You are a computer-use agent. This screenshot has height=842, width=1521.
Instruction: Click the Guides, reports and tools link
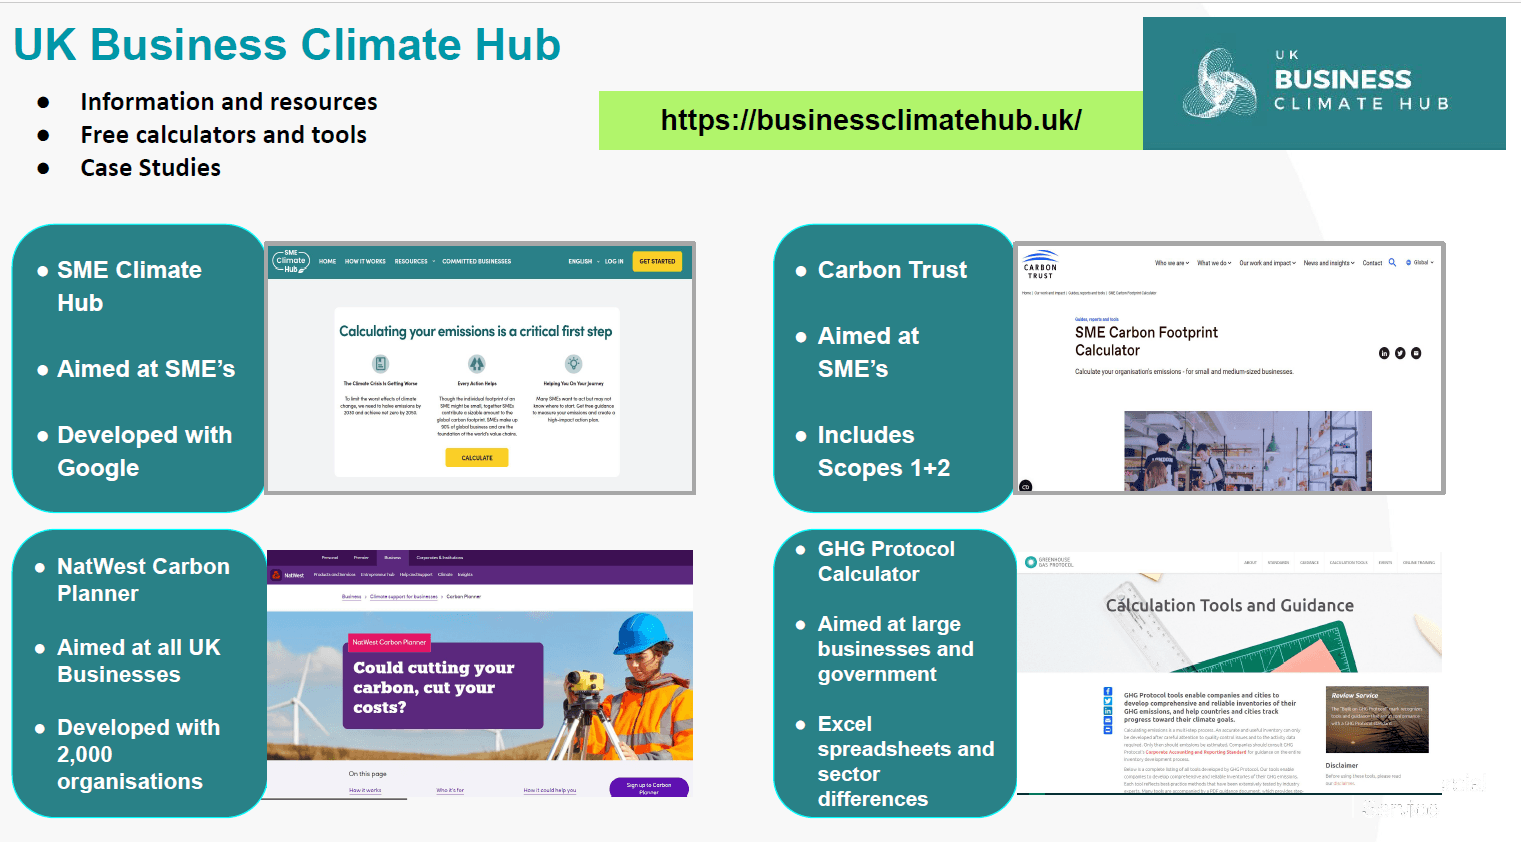(1097, 320)
